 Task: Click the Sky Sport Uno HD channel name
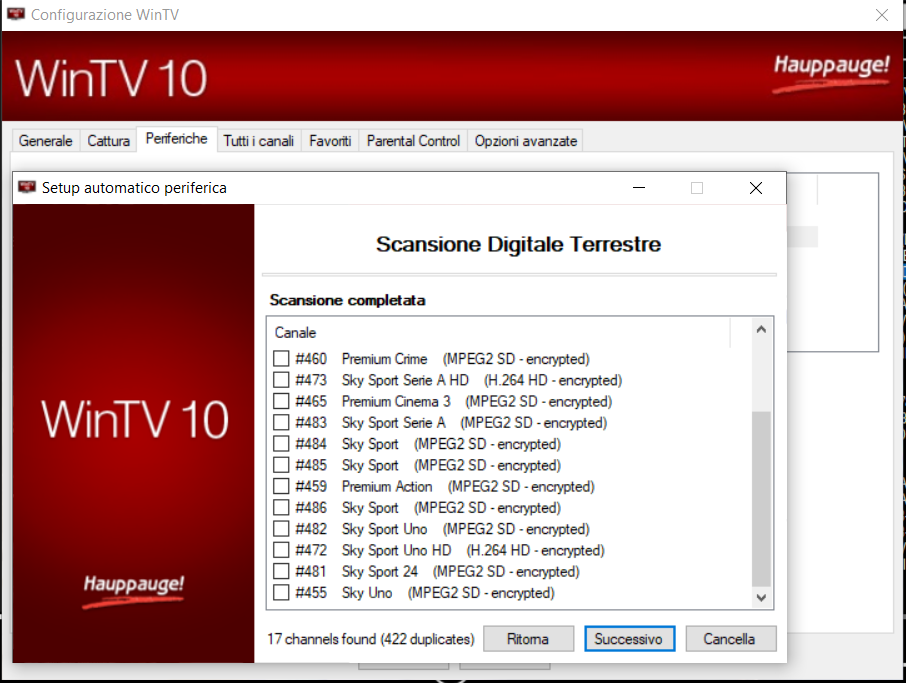[396, 550]
